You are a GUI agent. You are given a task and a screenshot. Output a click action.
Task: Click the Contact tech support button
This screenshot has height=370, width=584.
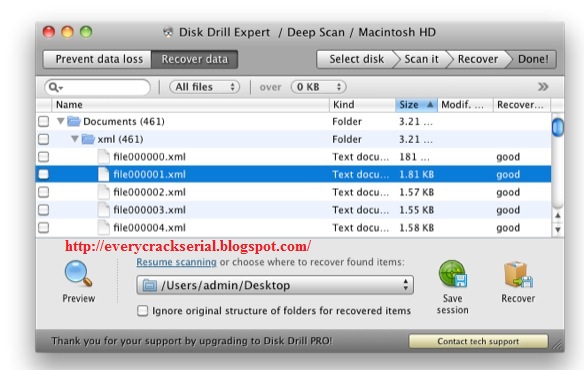pyautogui.click(x=478, y=341)
